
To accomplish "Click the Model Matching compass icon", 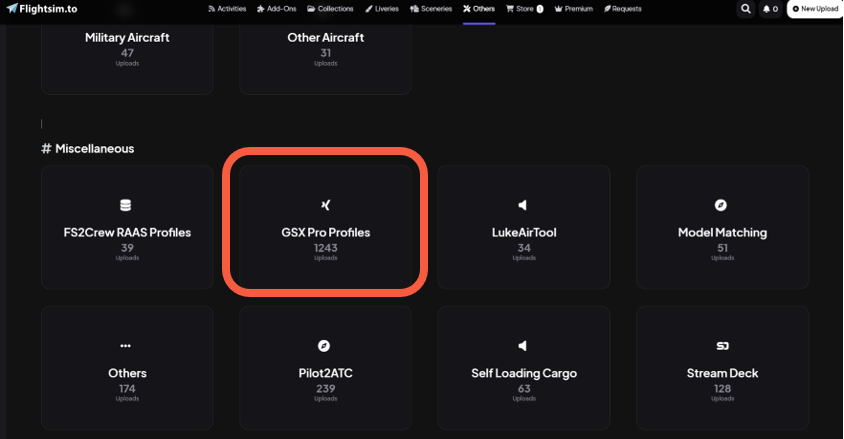I will 721,205.
